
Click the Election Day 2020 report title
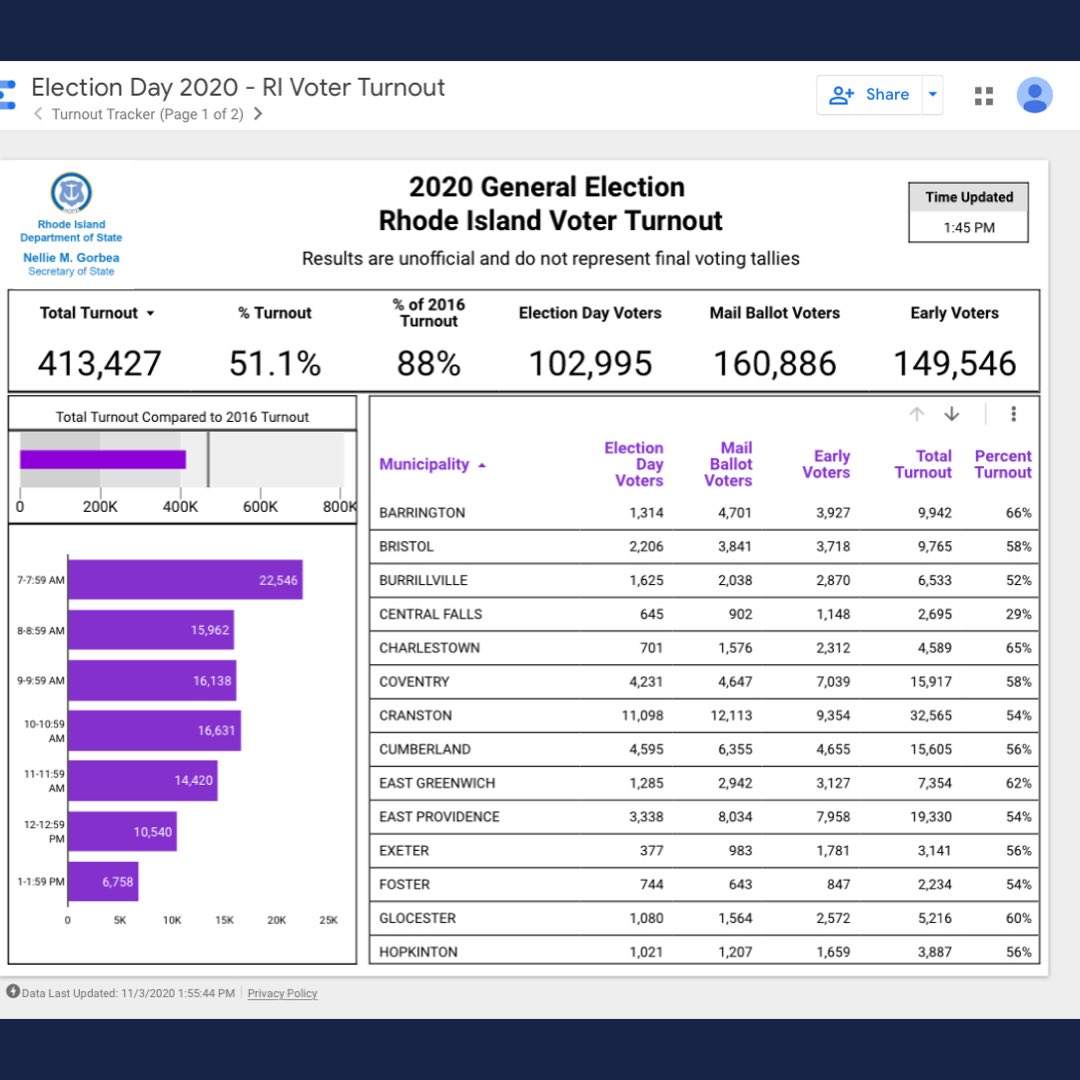click(238, 87)
